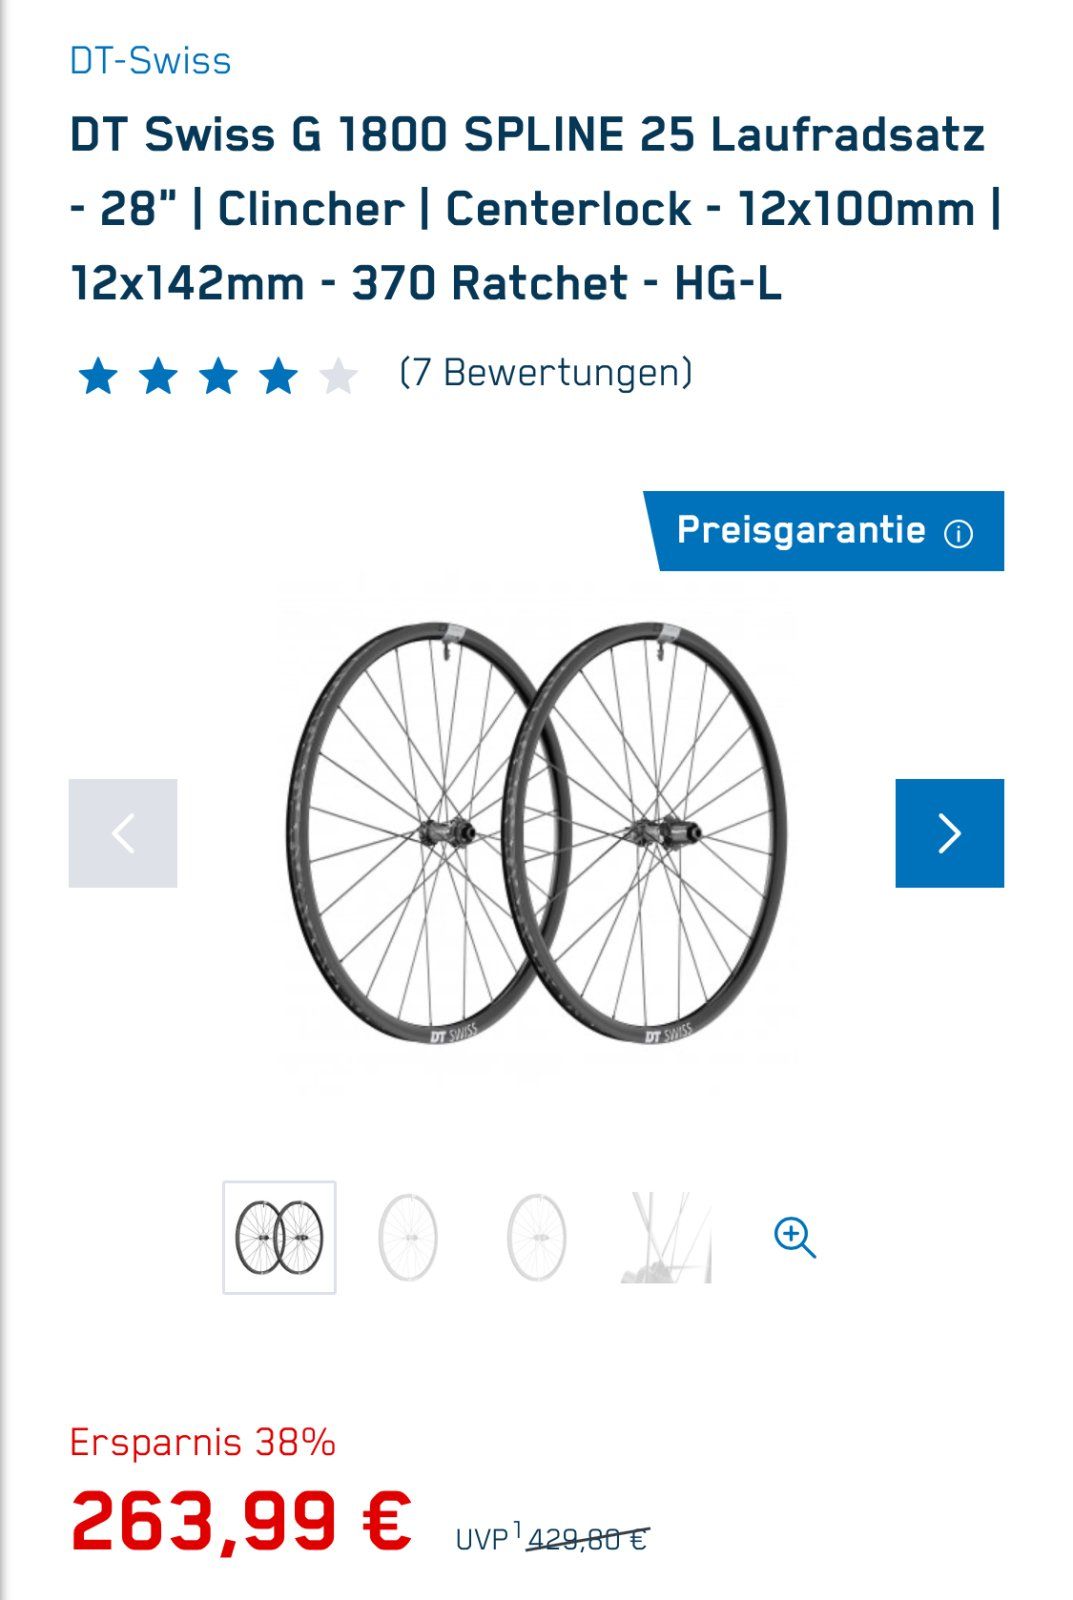Viewport: 1073px width, 1600px height.
Task: Click the Preisgarantie banner
Action: click(823, 531)
